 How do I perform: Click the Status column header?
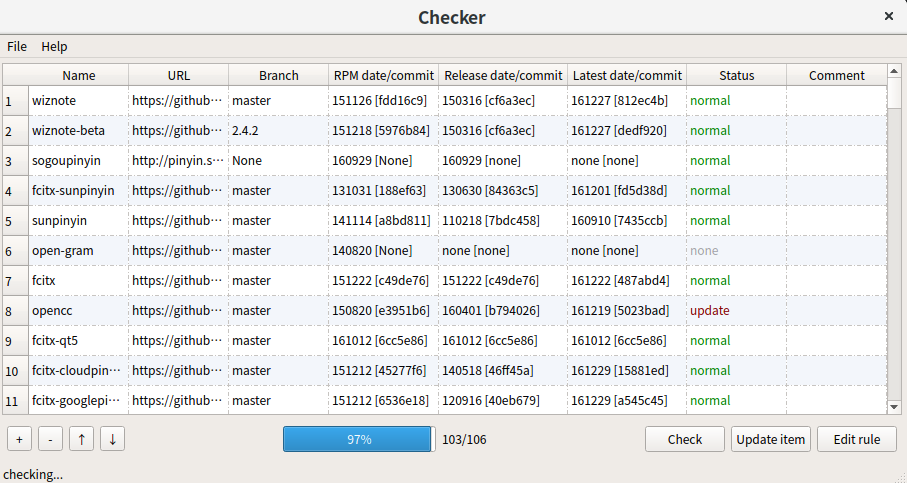736,75
